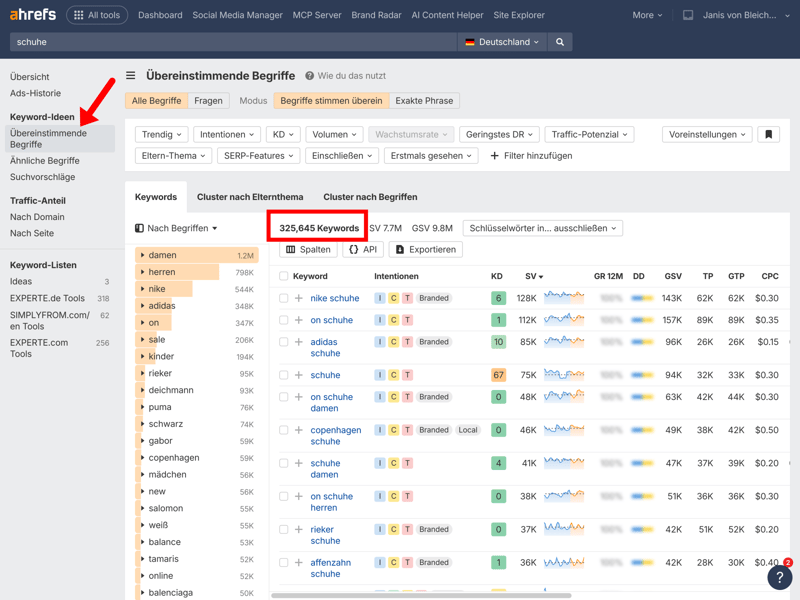The height and width of the screenshot is (600, 800).
Task: Click the keyword search input field
Action: point(230,42)
